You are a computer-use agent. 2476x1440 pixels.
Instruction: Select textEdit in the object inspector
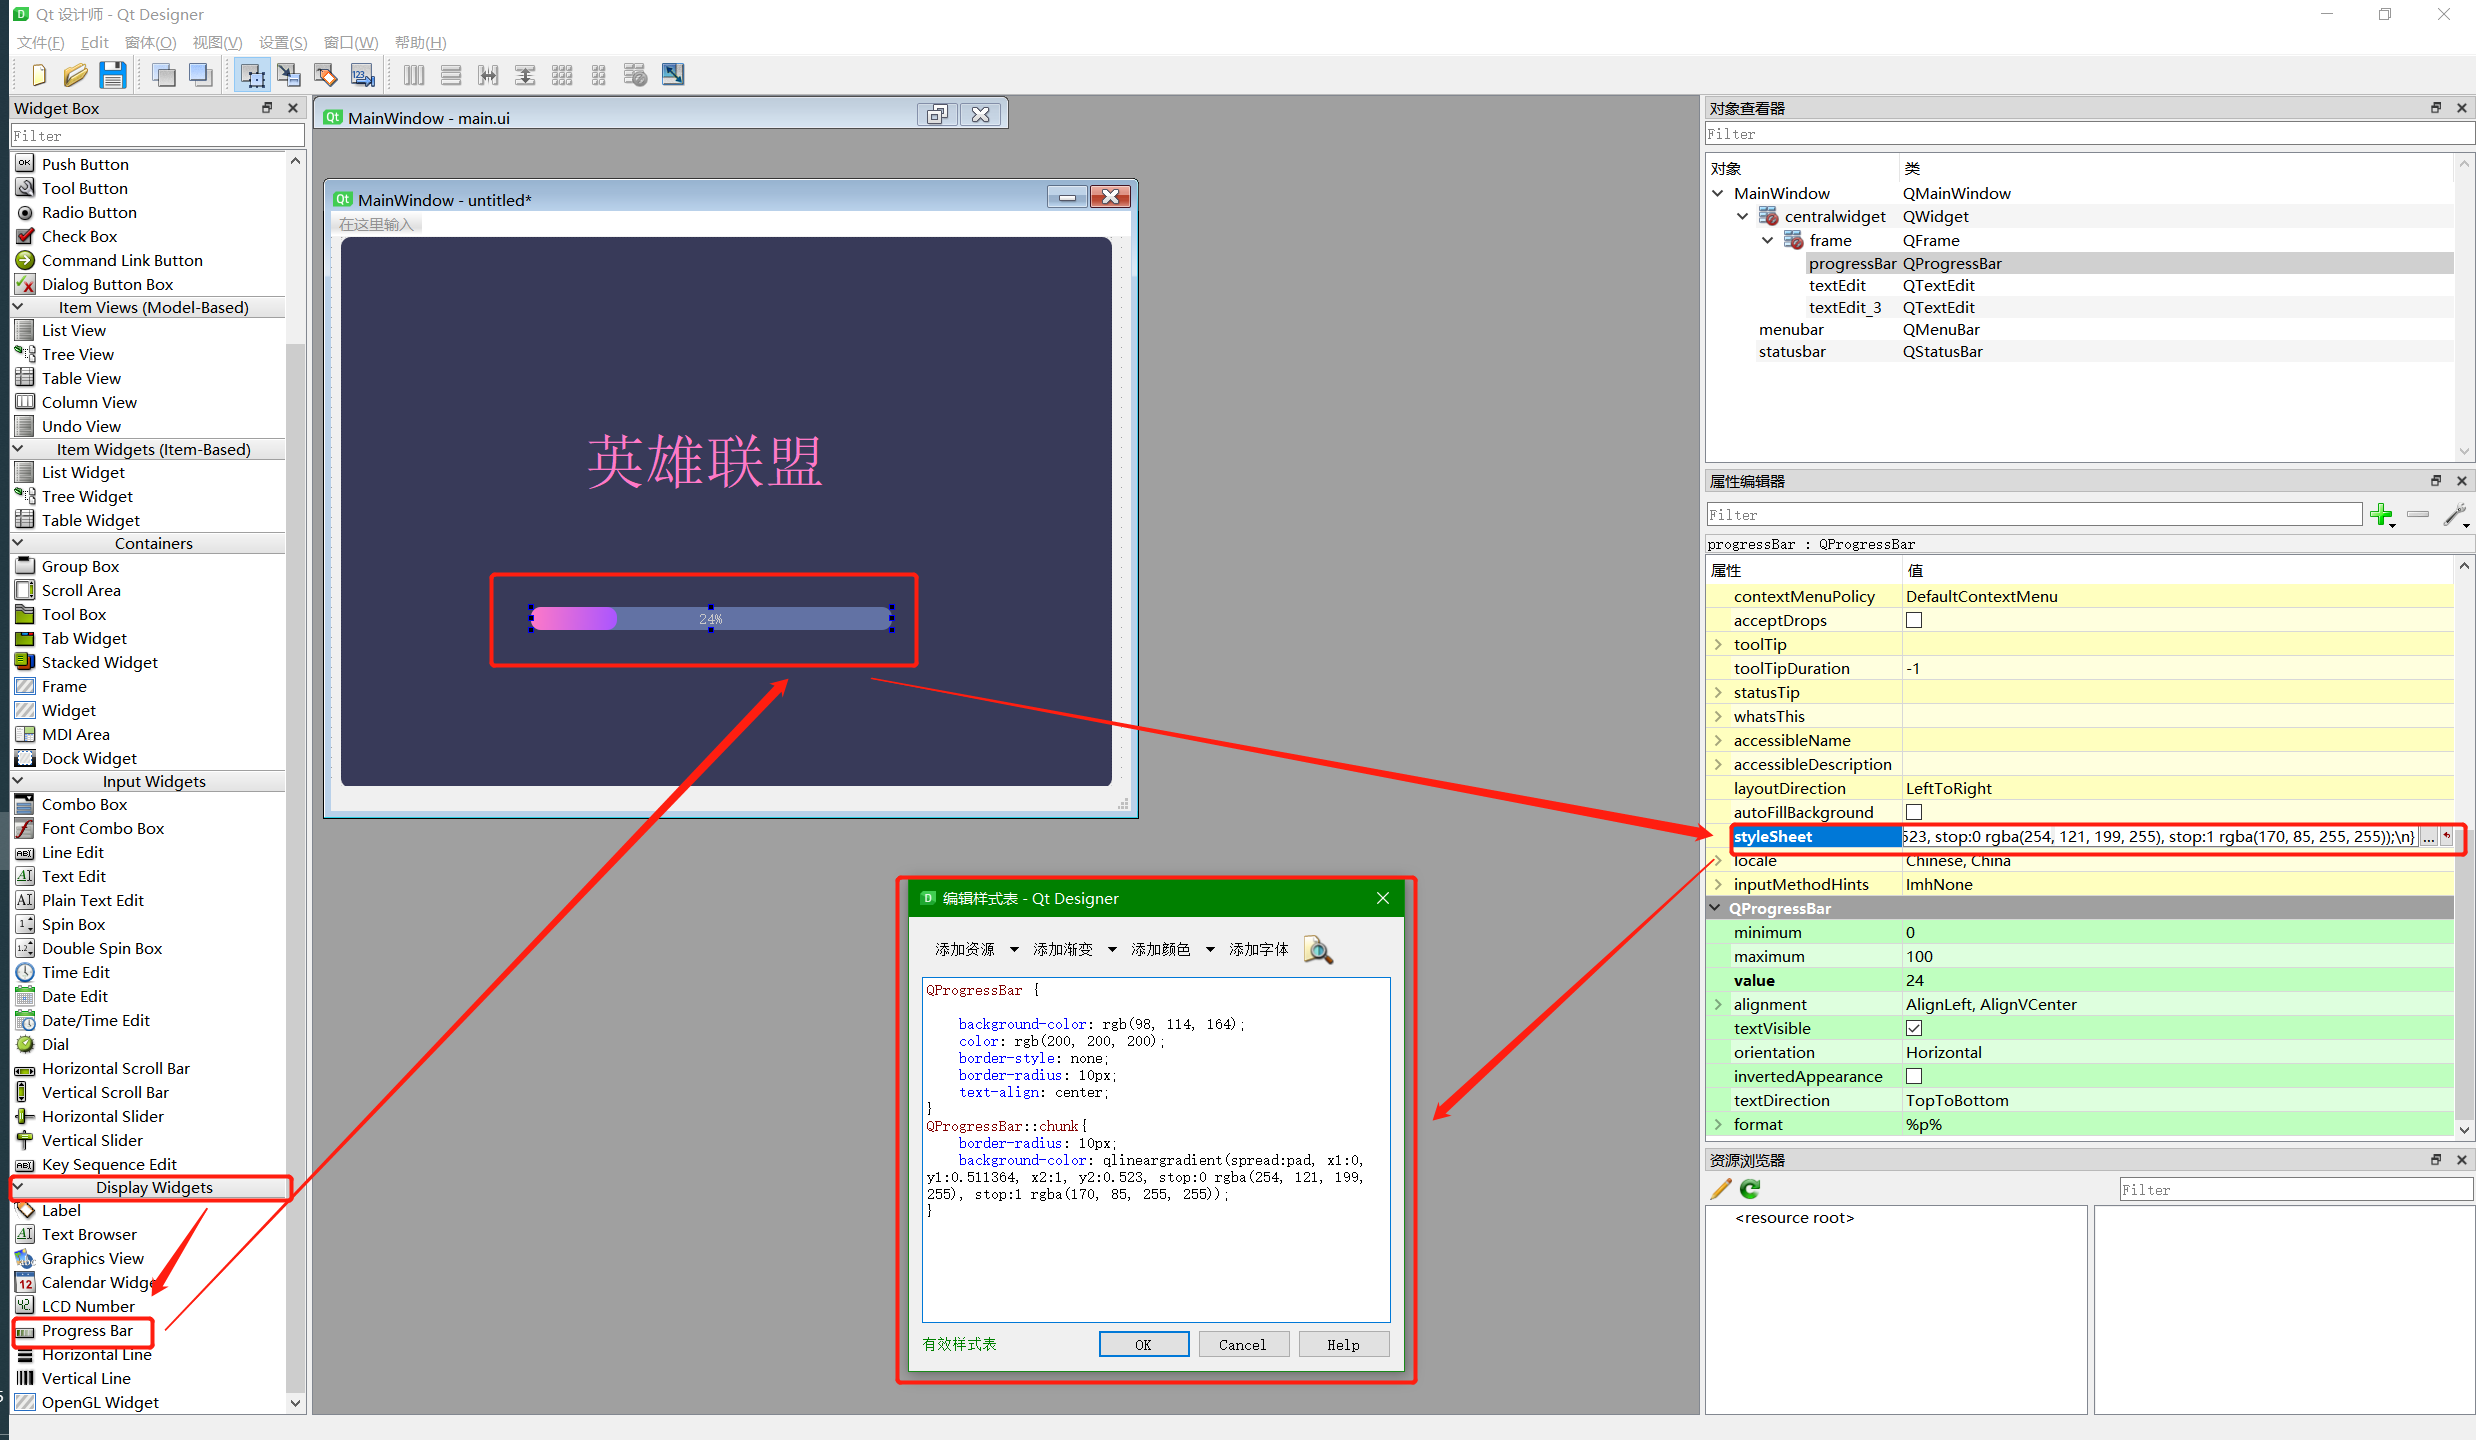1837,285
